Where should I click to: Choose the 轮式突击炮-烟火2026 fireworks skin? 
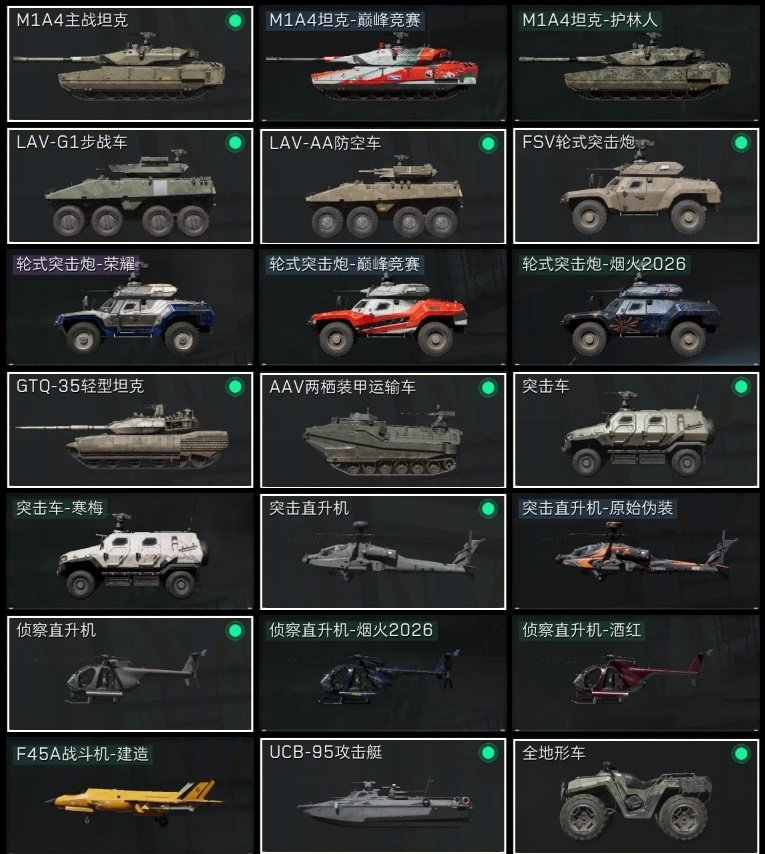[636, 308]
